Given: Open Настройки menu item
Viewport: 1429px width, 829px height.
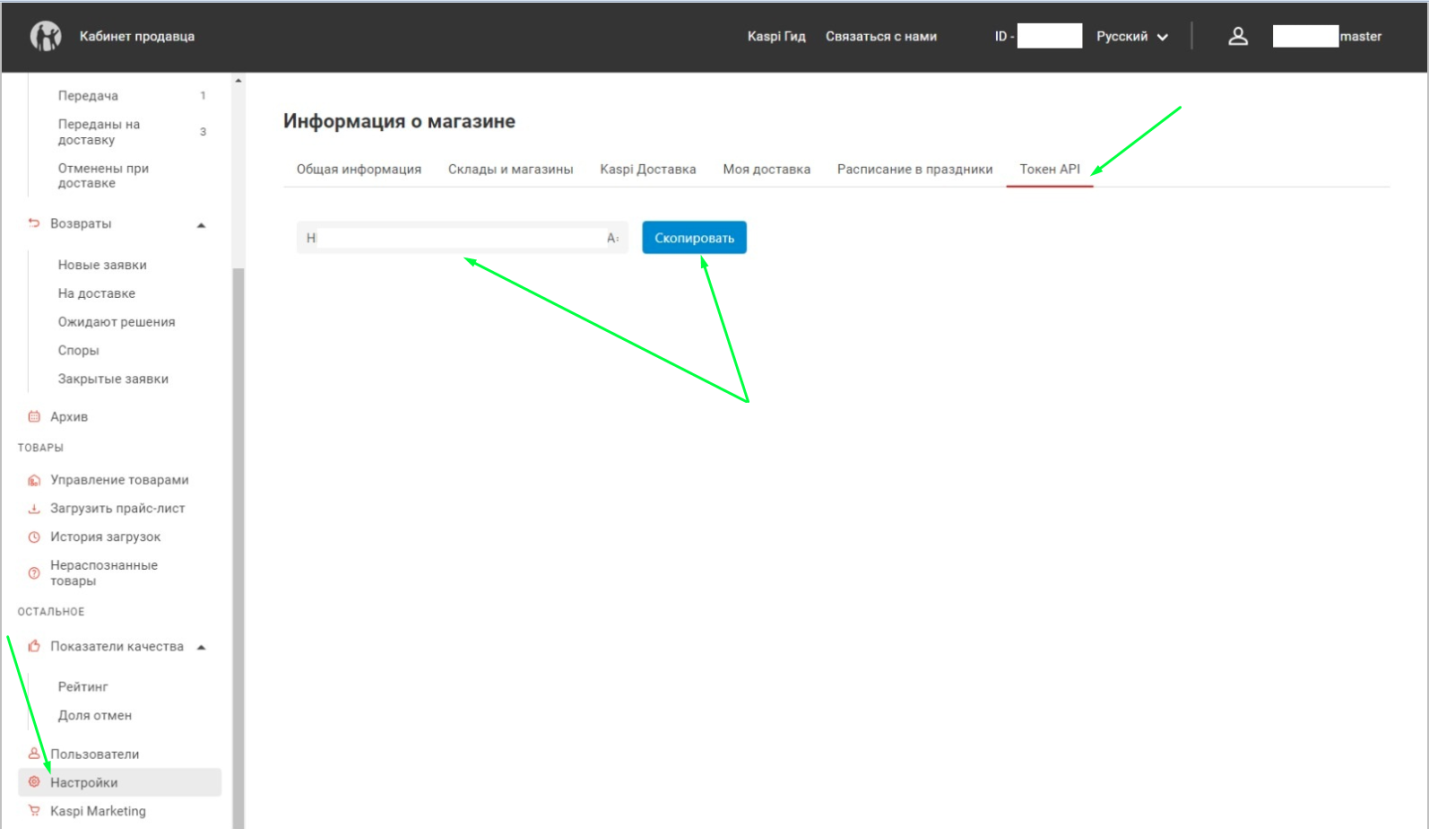Looking at the screenshot, I should (120, 782).
